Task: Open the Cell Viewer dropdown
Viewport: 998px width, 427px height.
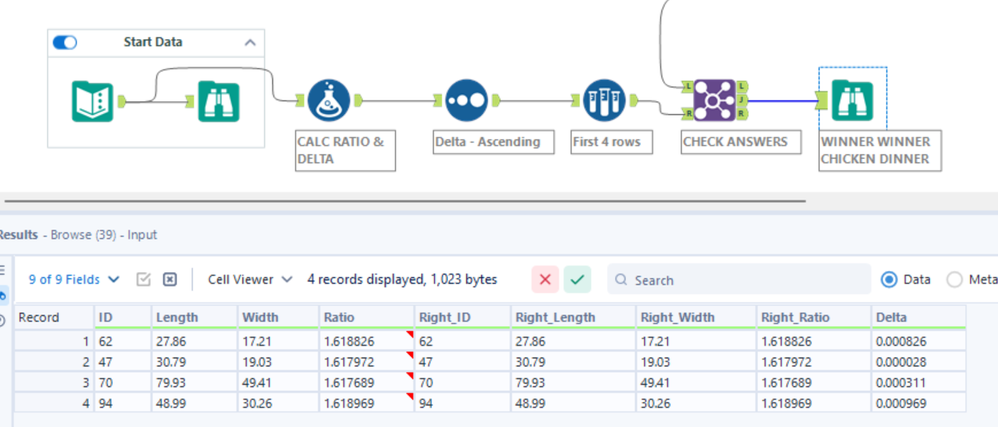Action: [250, 280]
